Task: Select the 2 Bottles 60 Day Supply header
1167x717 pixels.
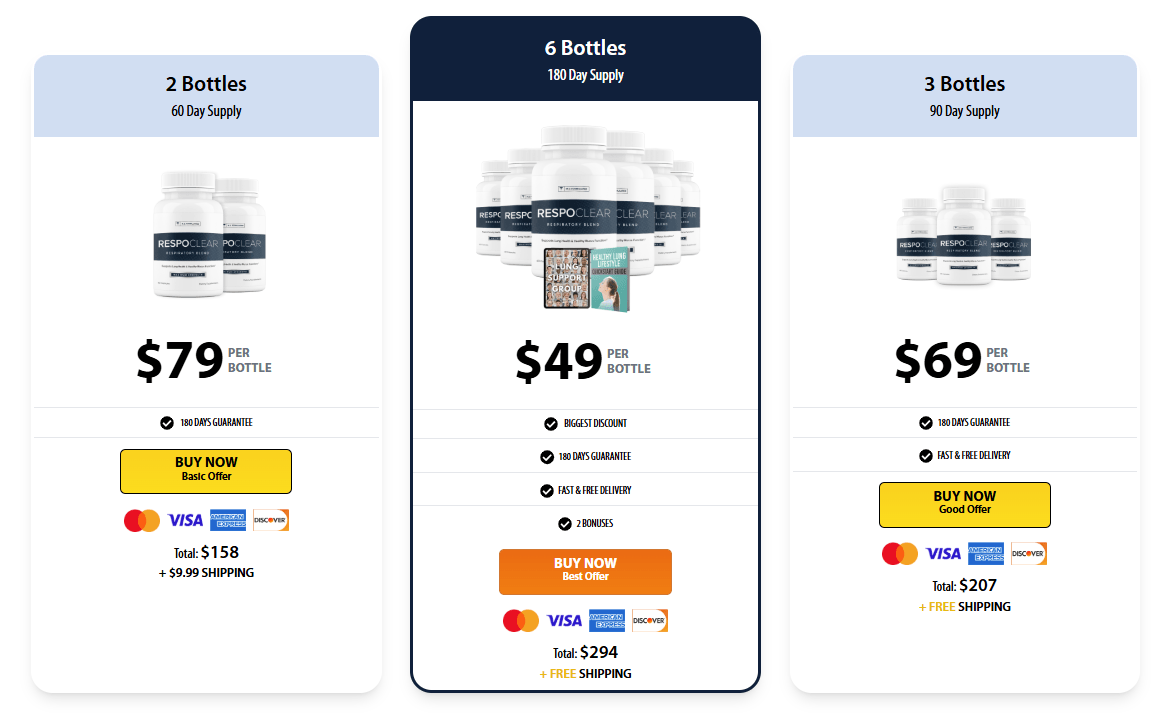Action: pos(206,96)
